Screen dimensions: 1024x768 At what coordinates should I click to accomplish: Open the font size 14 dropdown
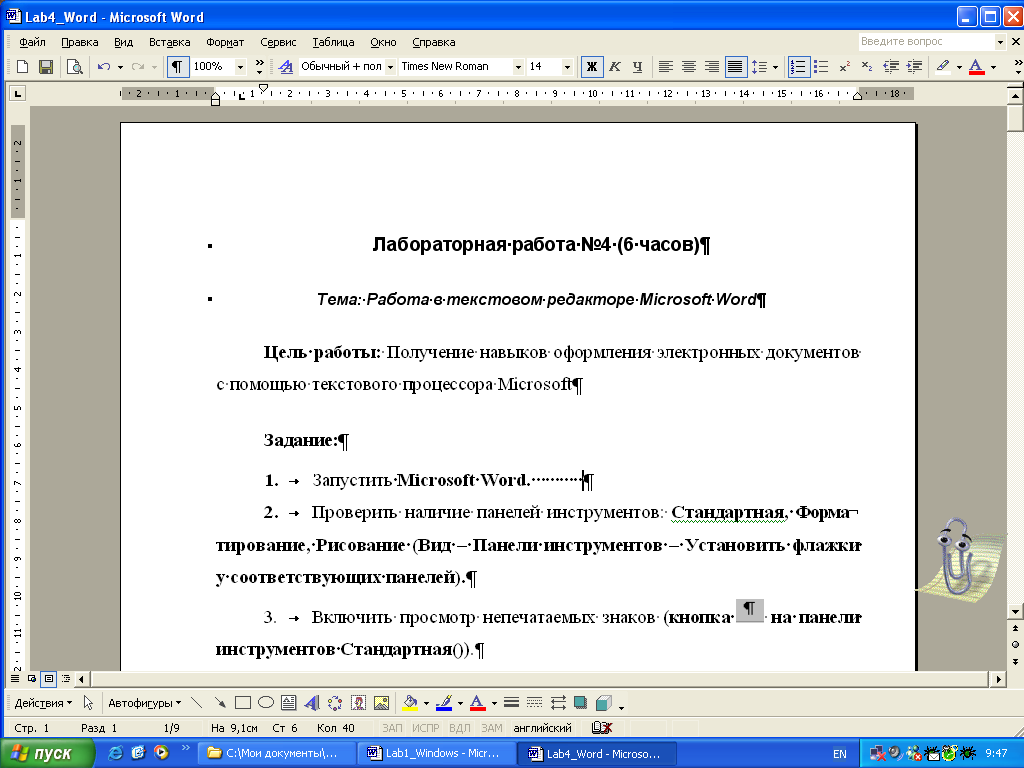(567, 67)
